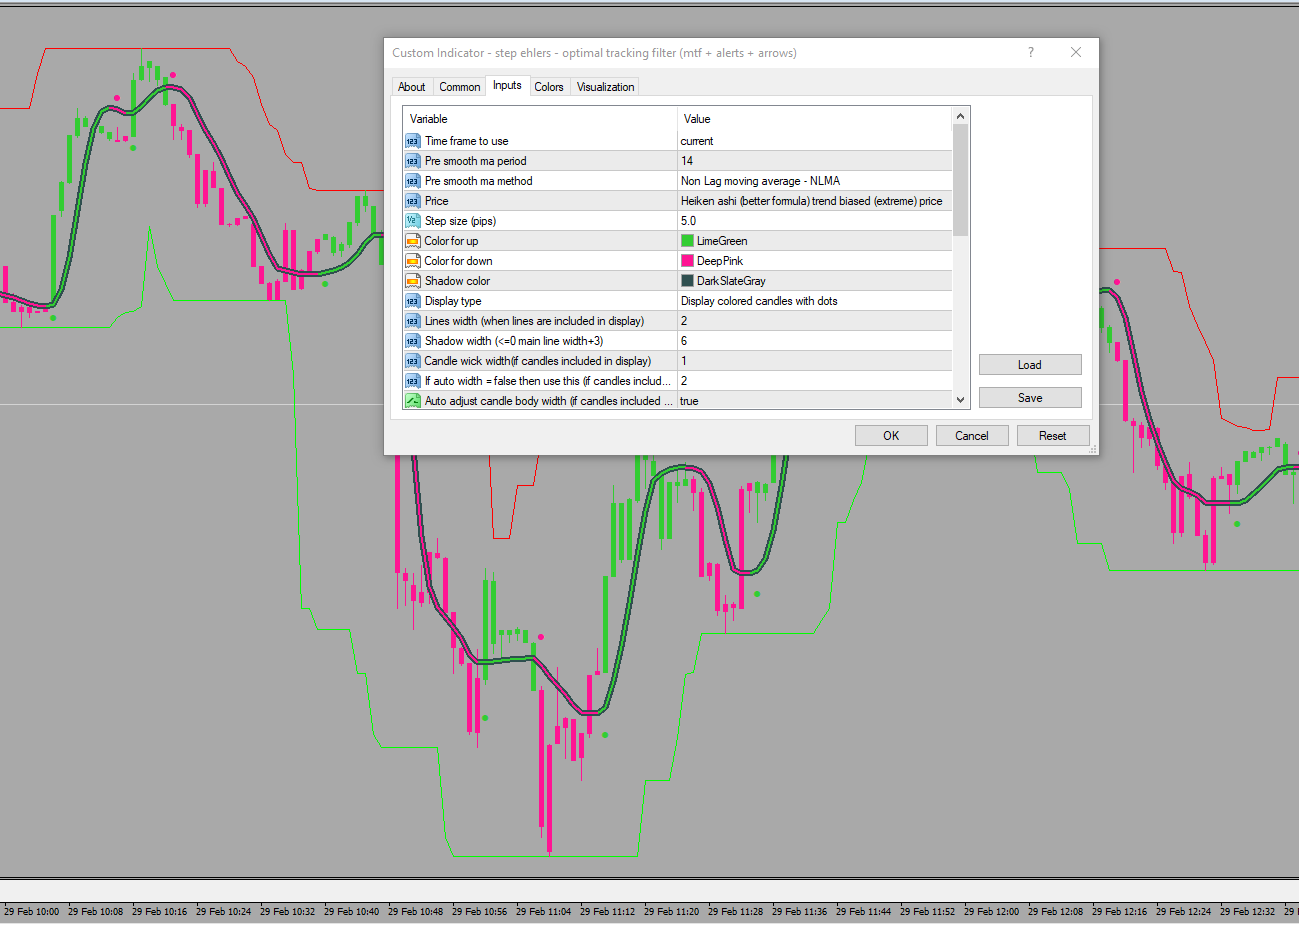Click the Save button
This screenshot has width=1299, height=925.
[1030, 398]
